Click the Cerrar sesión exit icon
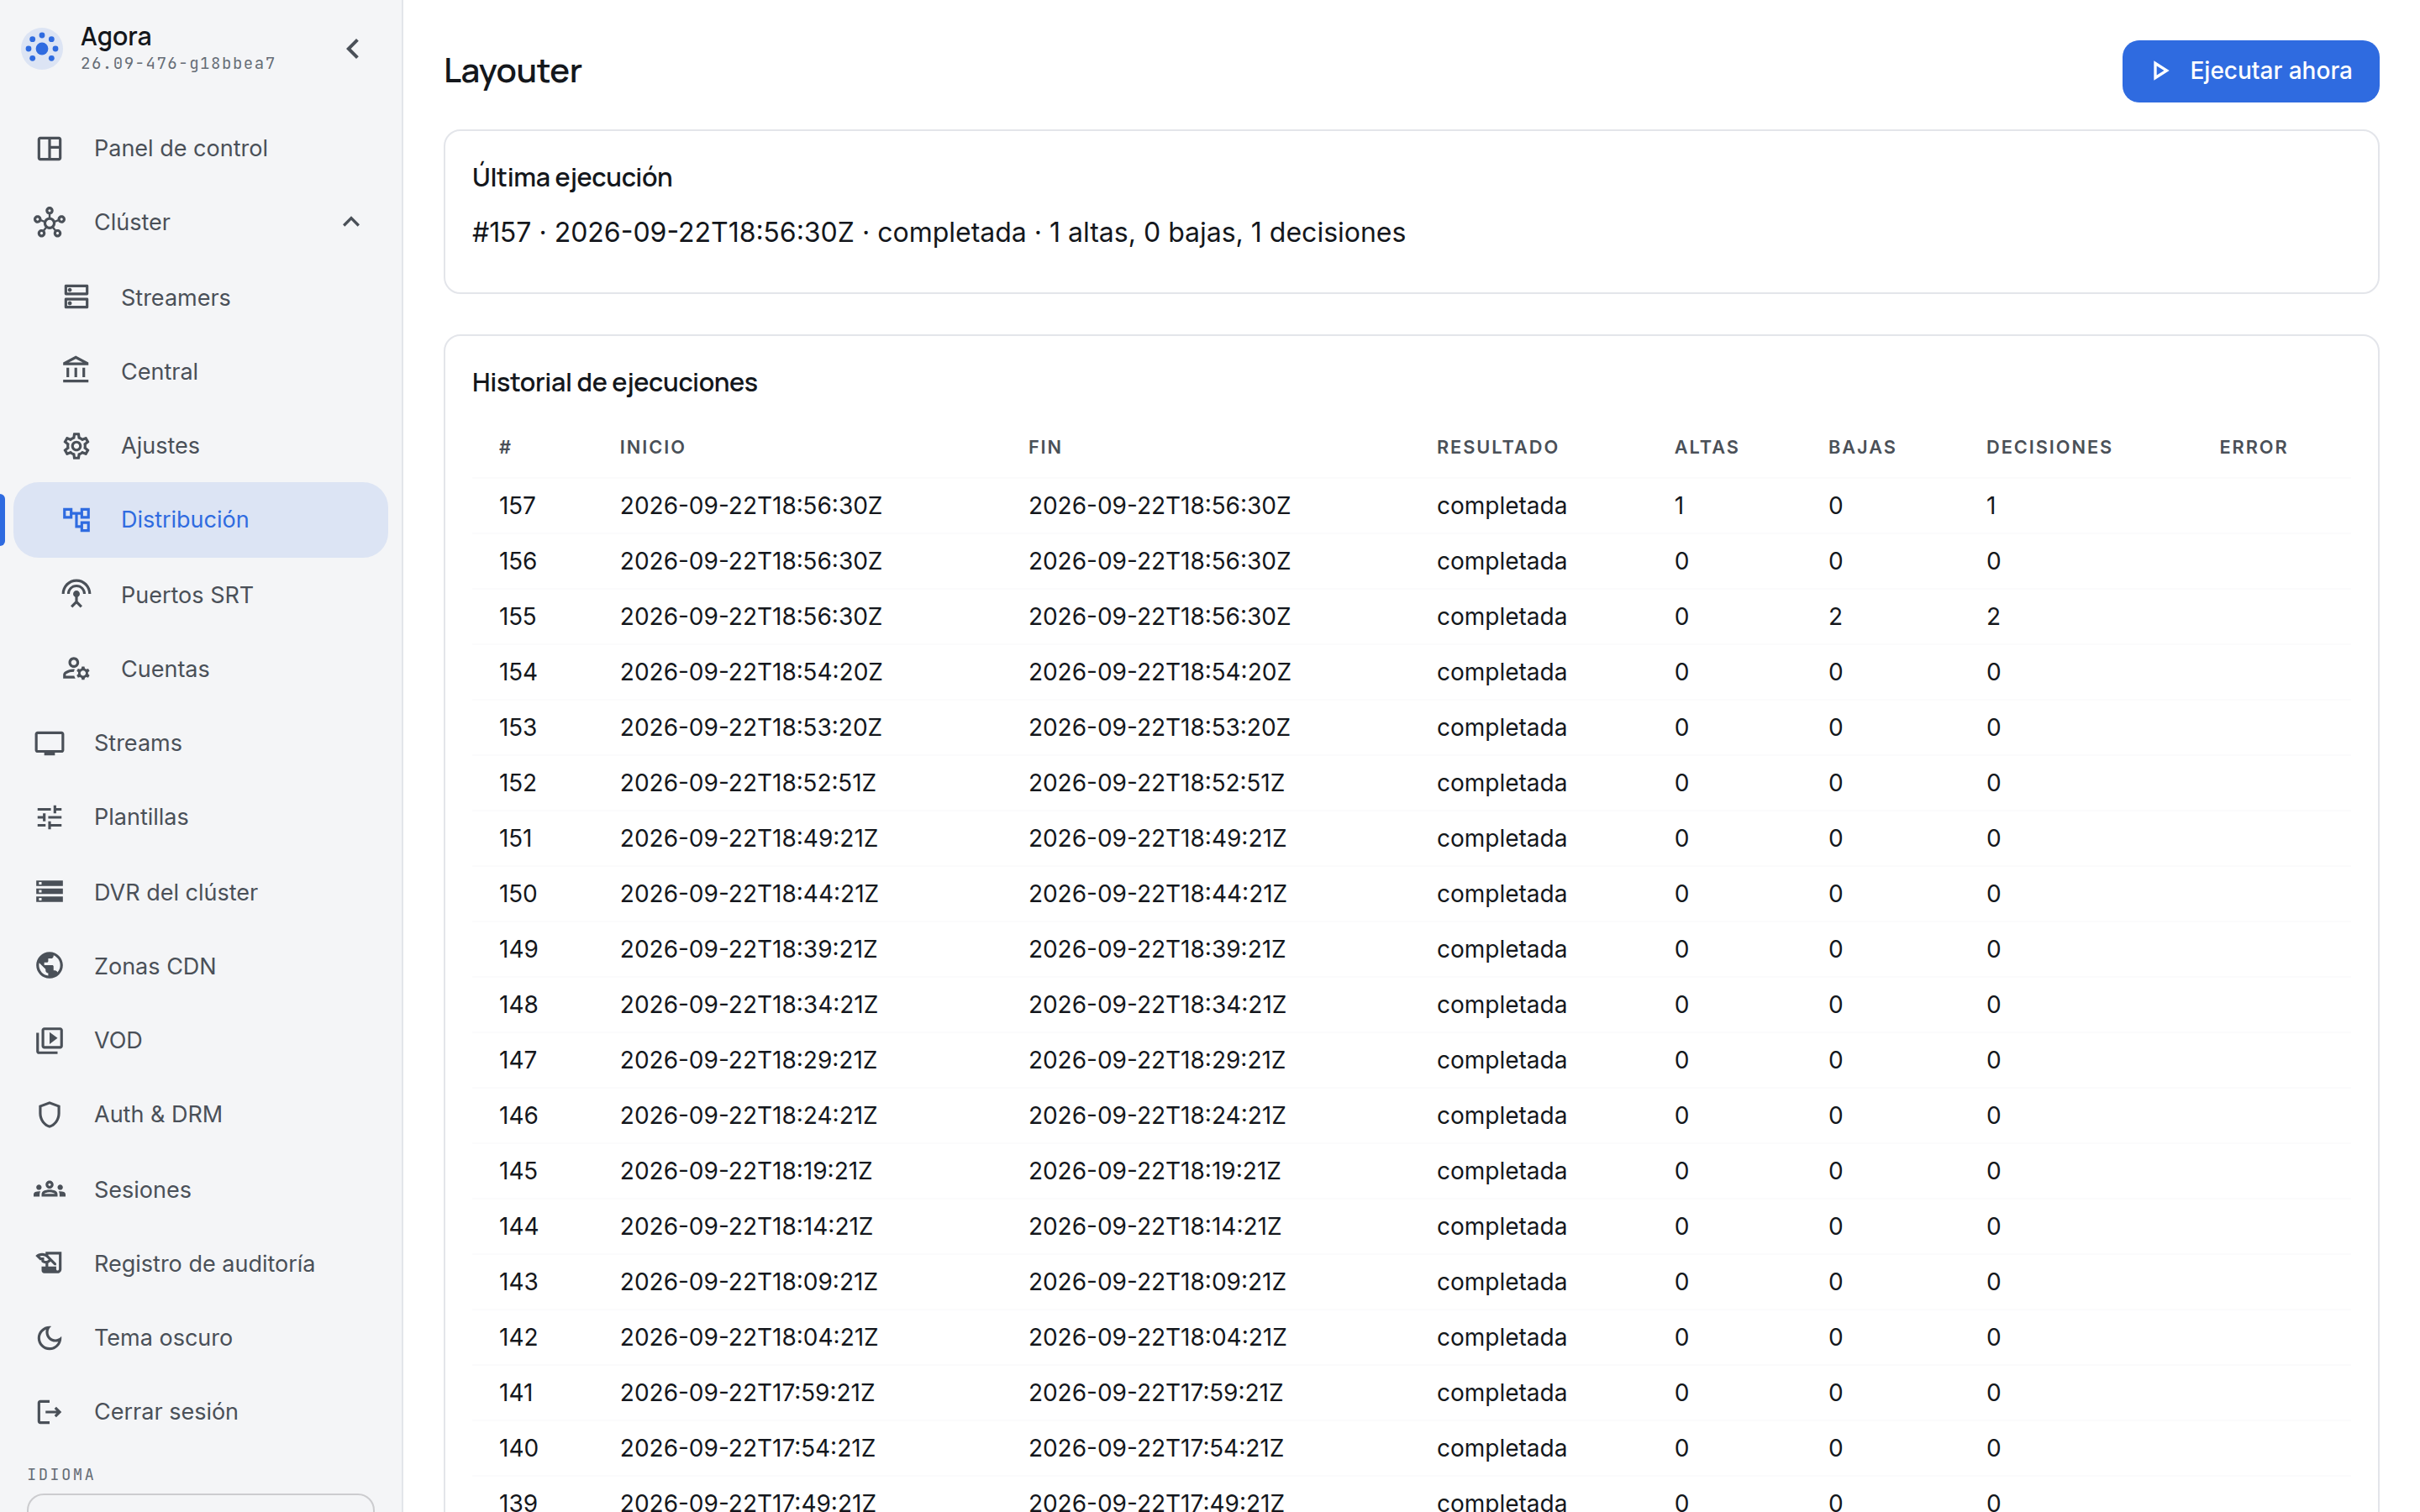The height and width of the screenshot is (1512, 2420). 50,1411
